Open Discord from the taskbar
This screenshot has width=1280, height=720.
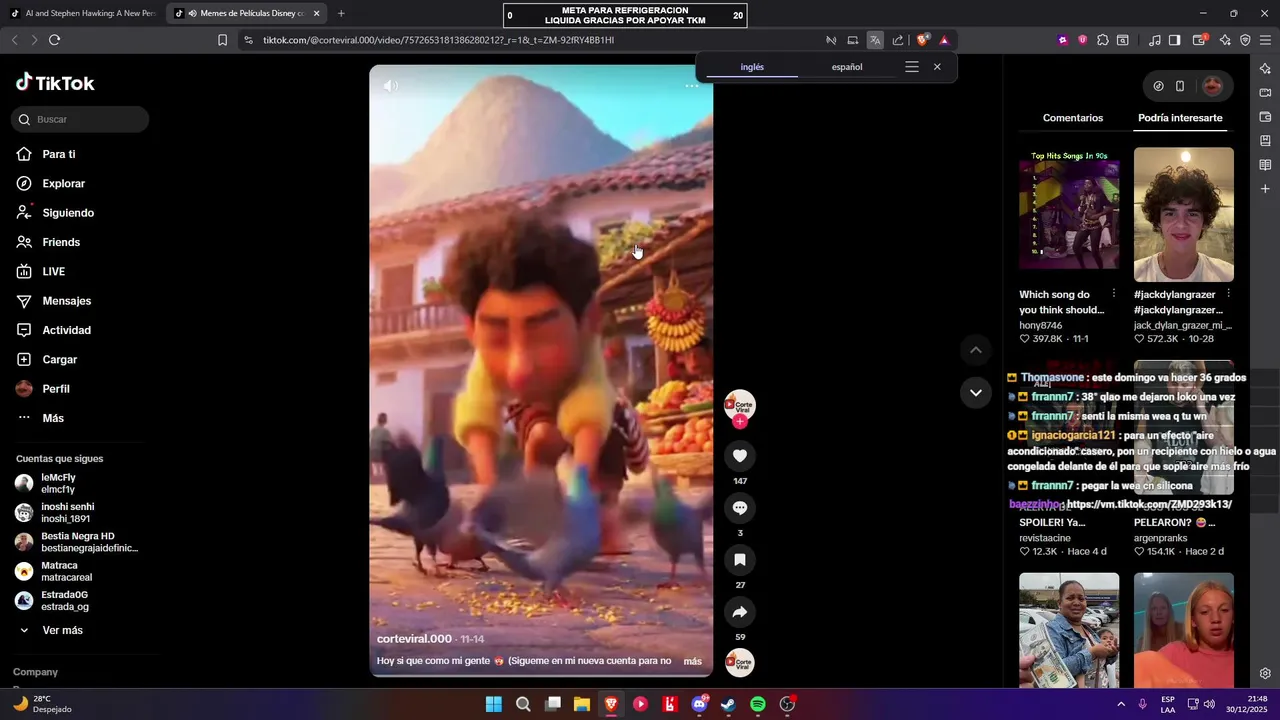click(x=699, y=704)
